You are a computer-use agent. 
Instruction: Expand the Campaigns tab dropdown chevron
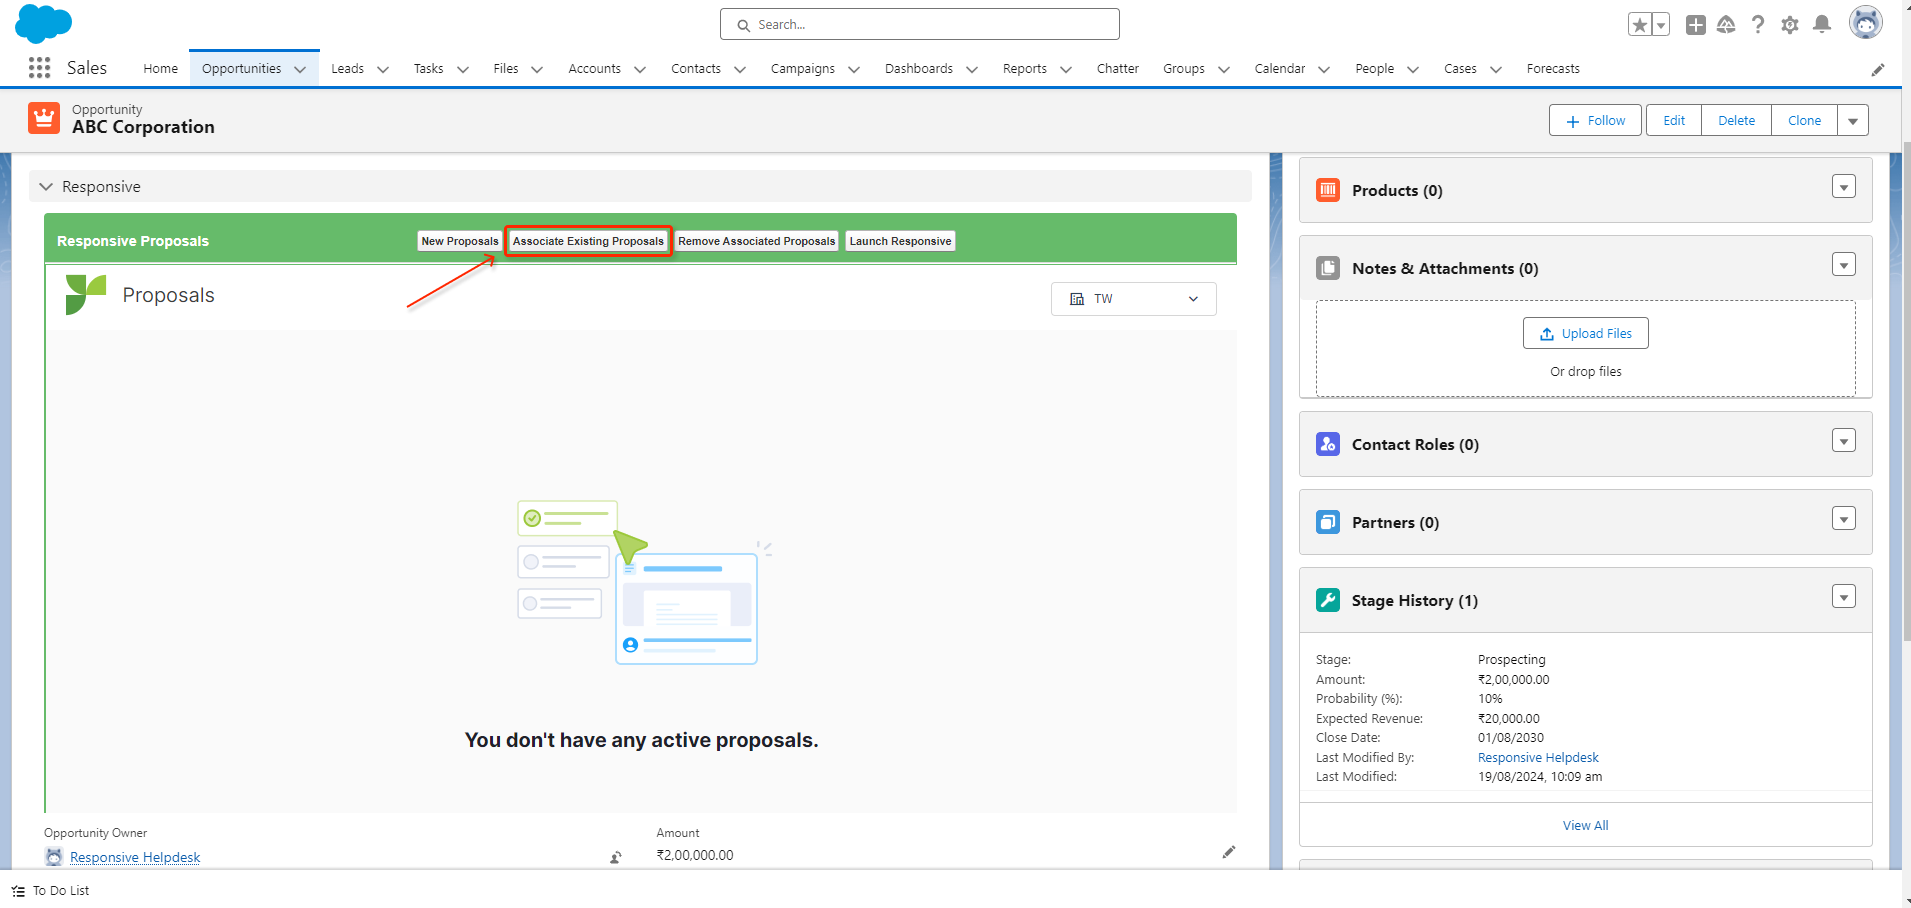click(854, 70)
